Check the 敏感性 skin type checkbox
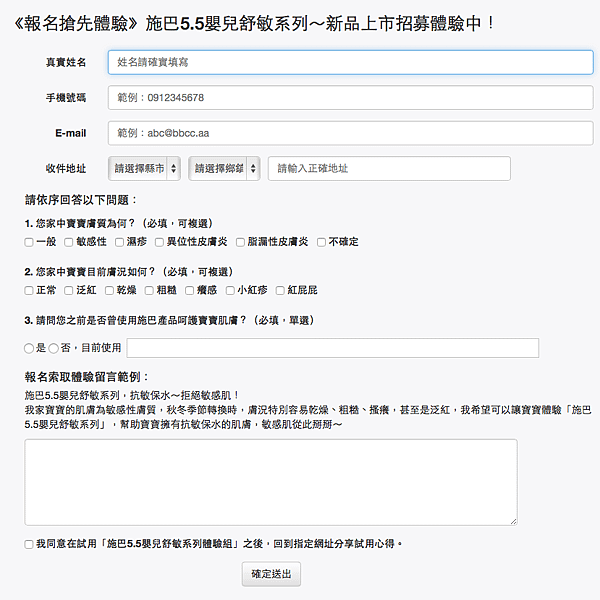The image size is (600, 600). [68, 242]
